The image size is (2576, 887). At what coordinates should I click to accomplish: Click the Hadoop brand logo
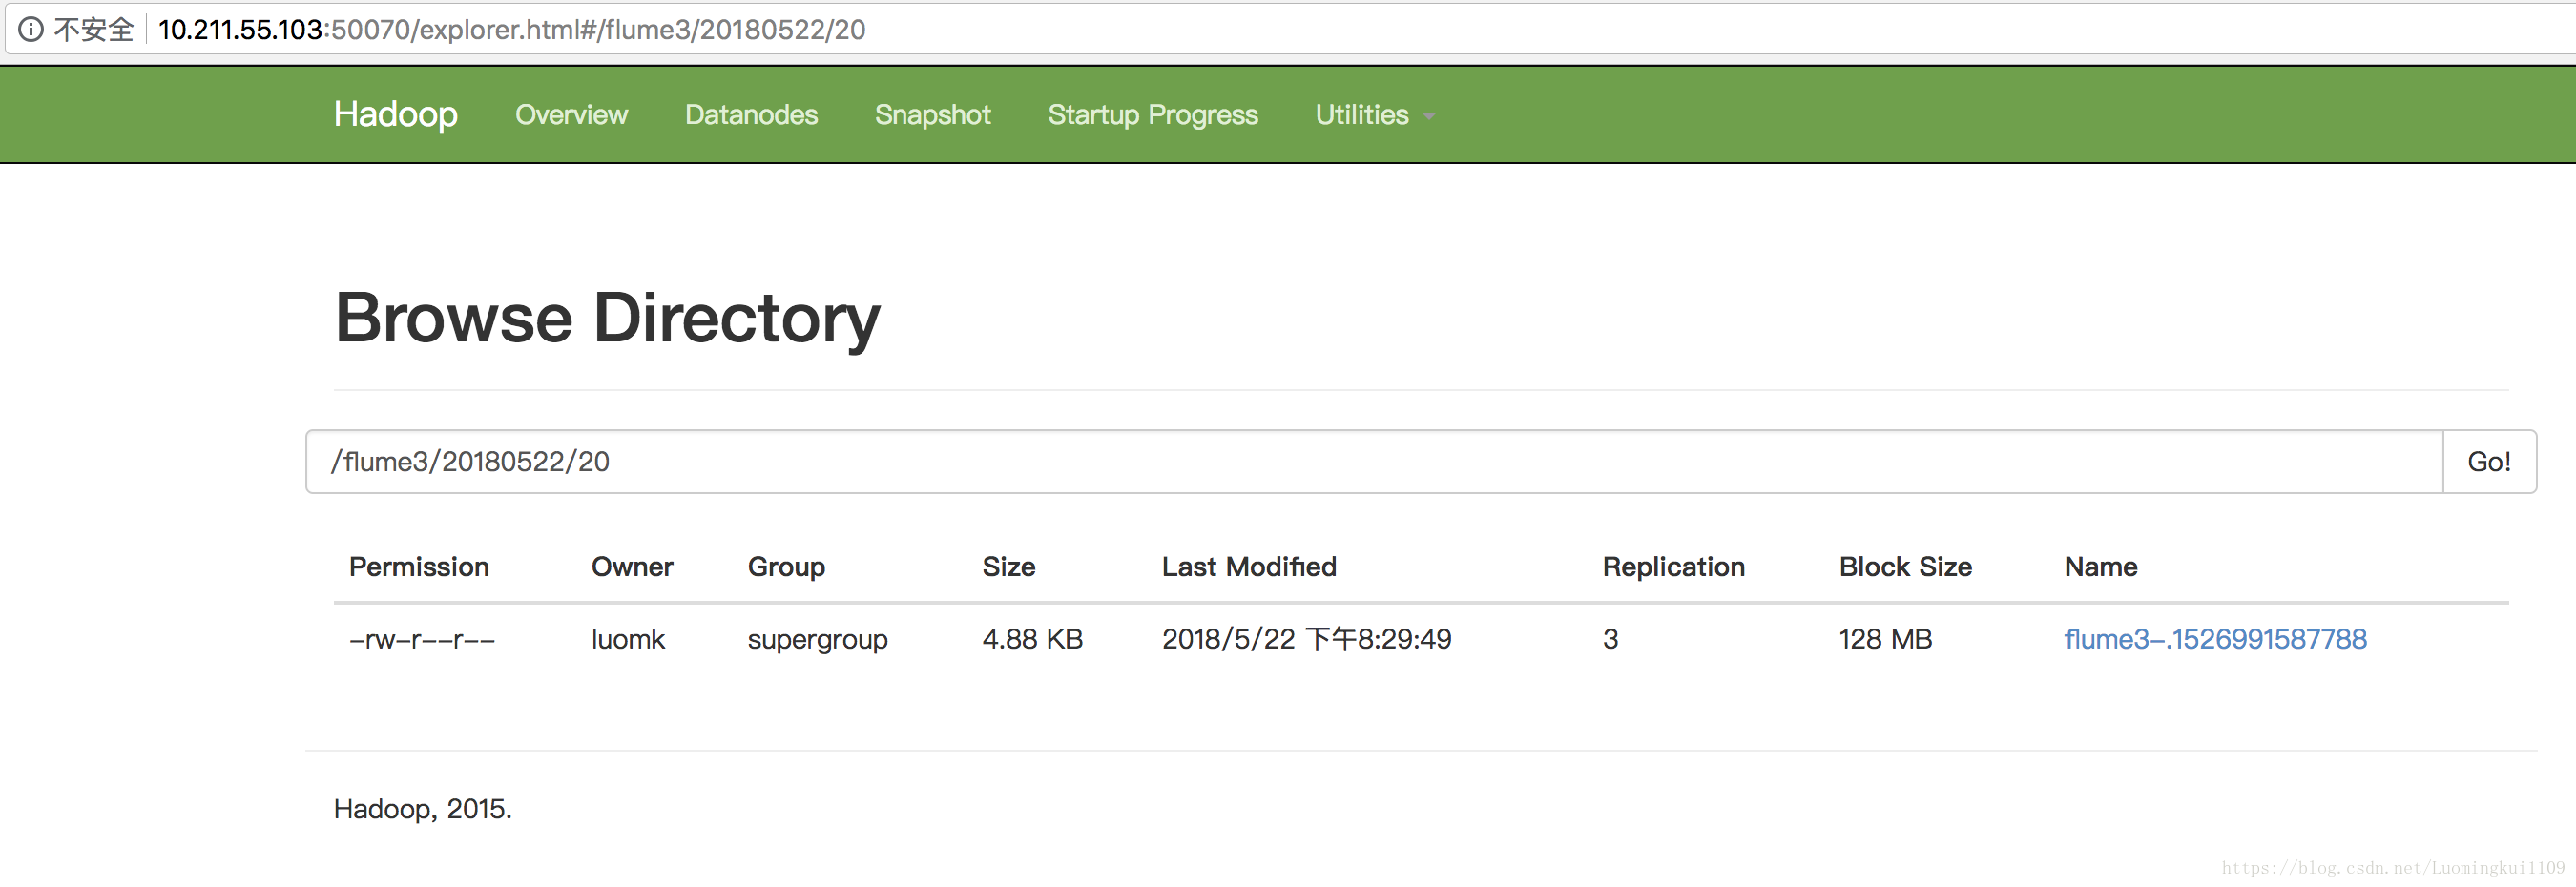[395, 115]
